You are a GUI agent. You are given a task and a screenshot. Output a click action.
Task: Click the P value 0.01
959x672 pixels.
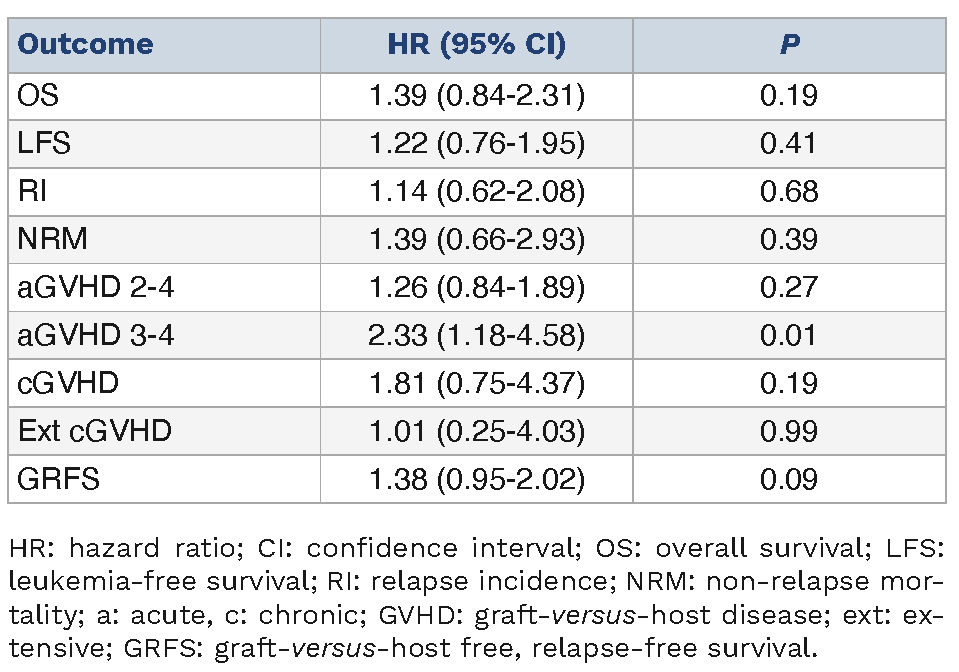point(789,336)
